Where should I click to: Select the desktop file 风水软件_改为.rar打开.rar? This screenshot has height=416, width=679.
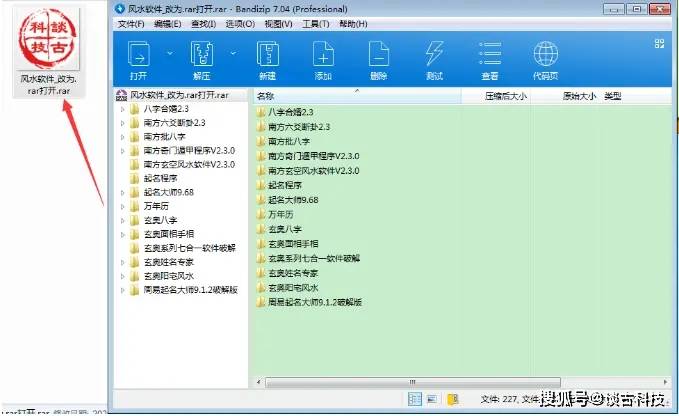tap(48, 52)
